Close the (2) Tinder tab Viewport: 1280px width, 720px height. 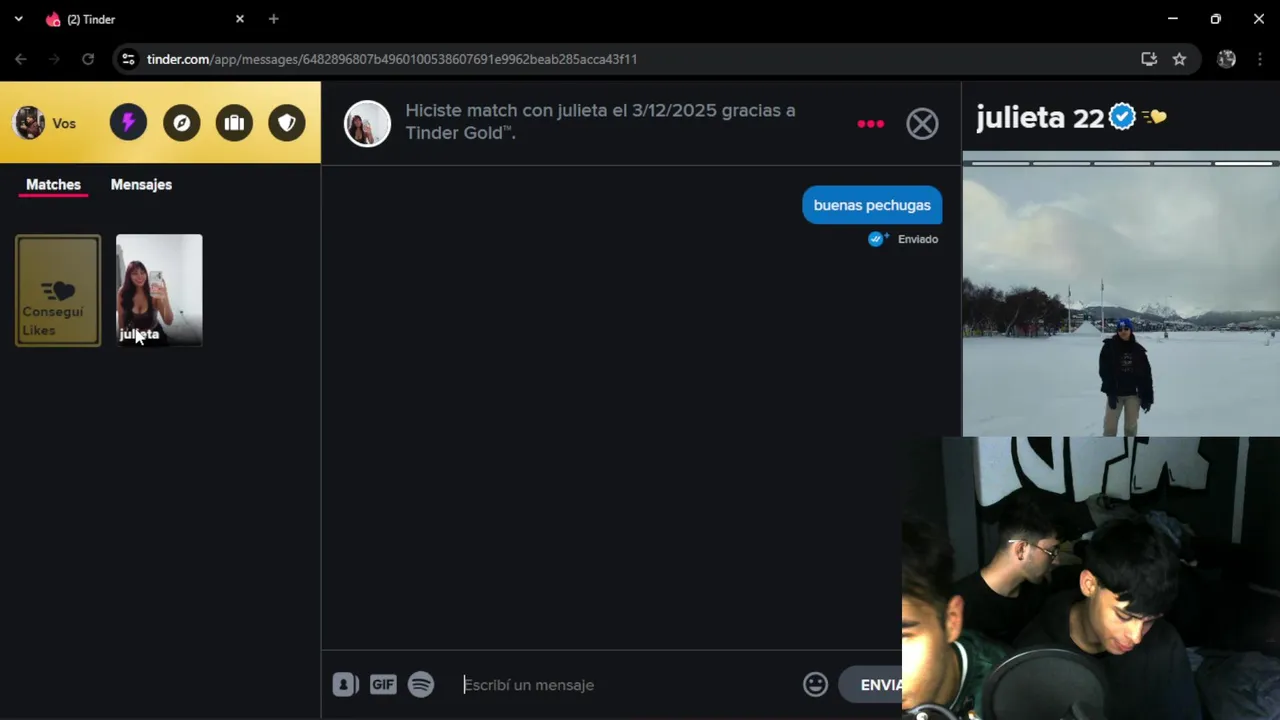(x=240, y=19)
